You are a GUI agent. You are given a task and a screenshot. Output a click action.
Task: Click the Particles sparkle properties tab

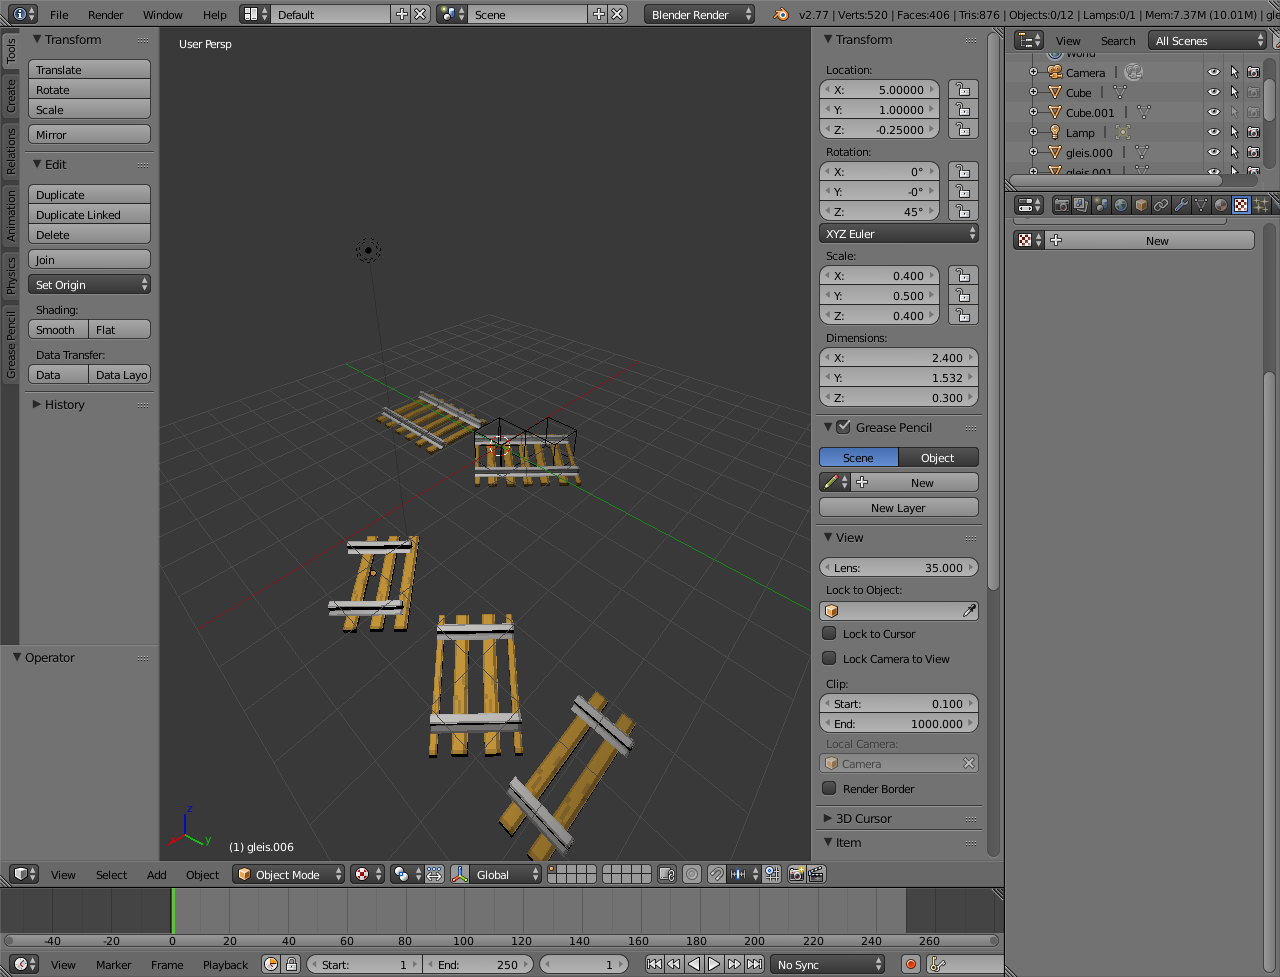(x=1261, y=205)
